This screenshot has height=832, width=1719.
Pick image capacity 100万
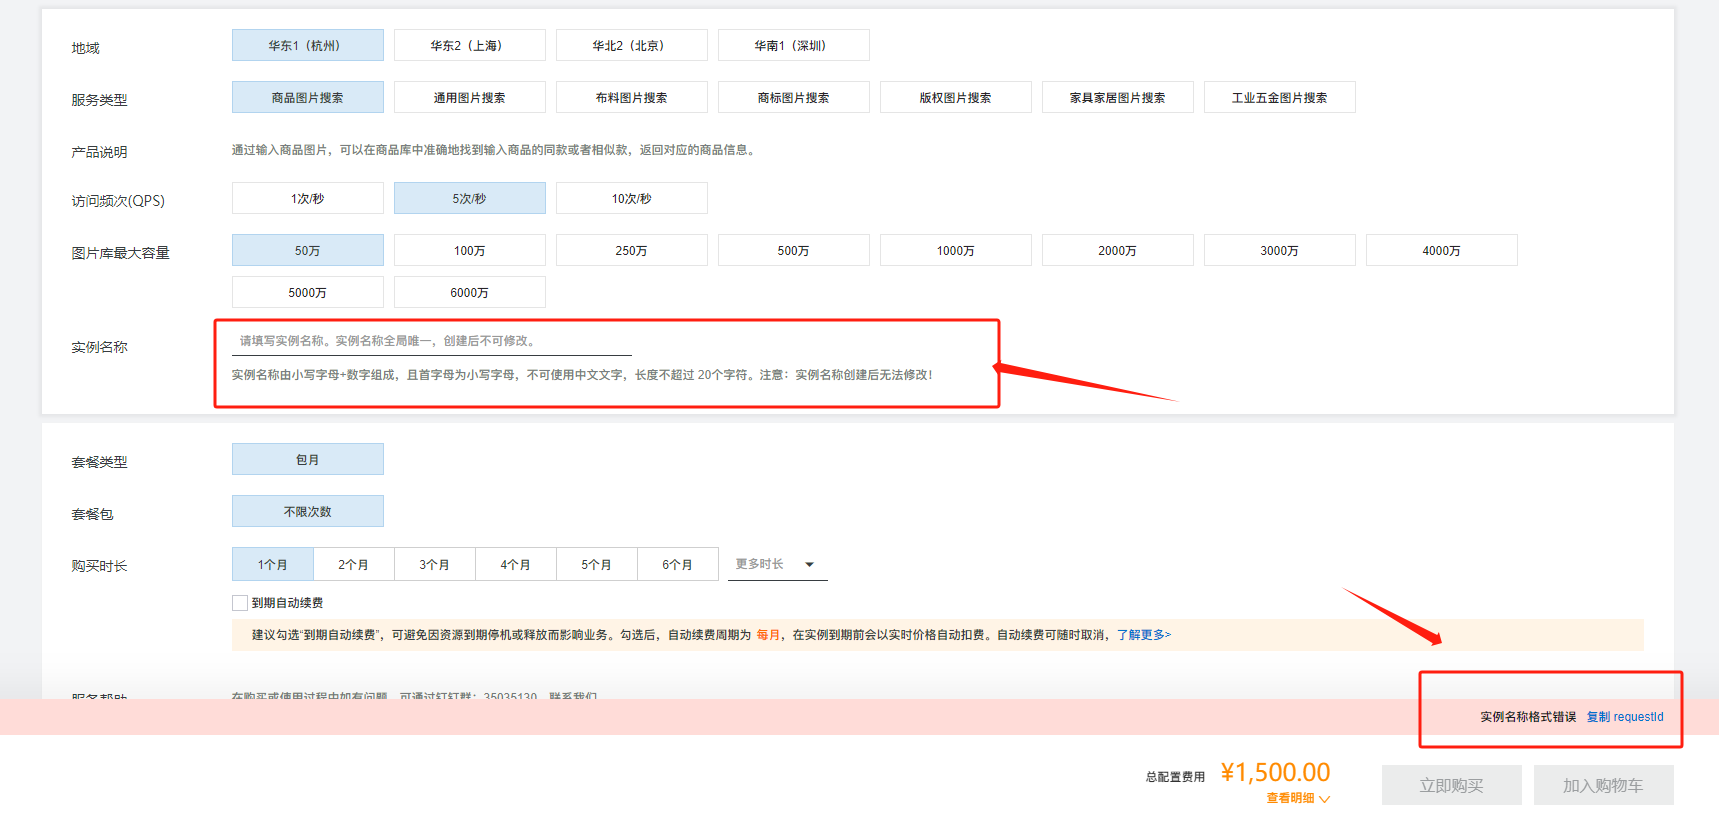pyautogui.click(x=470, y=250)
